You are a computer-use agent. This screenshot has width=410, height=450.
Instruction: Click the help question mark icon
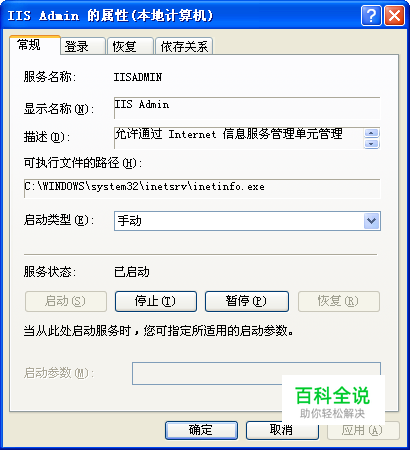[371, 15]
